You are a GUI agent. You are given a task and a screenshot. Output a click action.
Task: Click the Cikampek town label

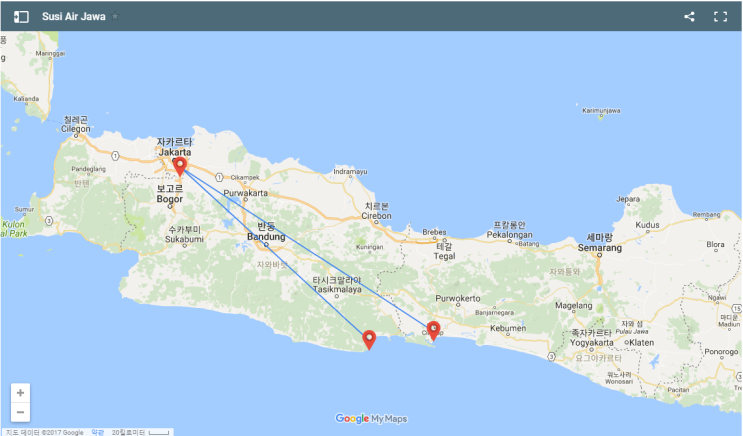[245, 177]
